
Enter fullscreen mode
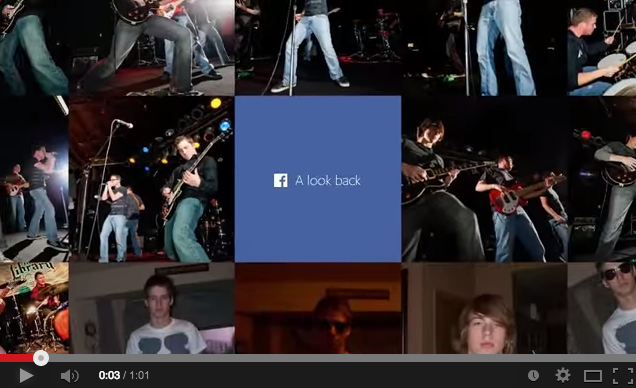pos(623,375)
